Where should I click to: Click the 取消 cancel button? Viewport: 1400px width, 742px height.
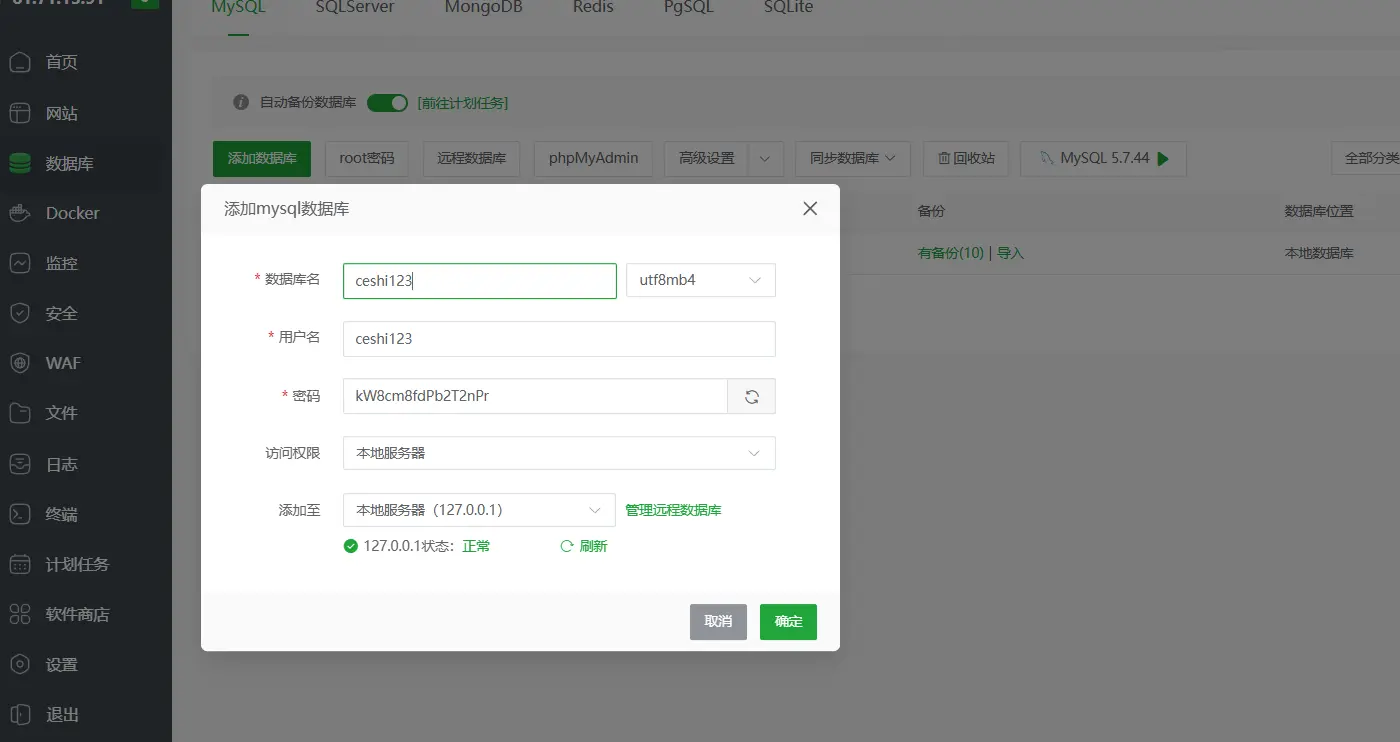click(x=718, y=621)
